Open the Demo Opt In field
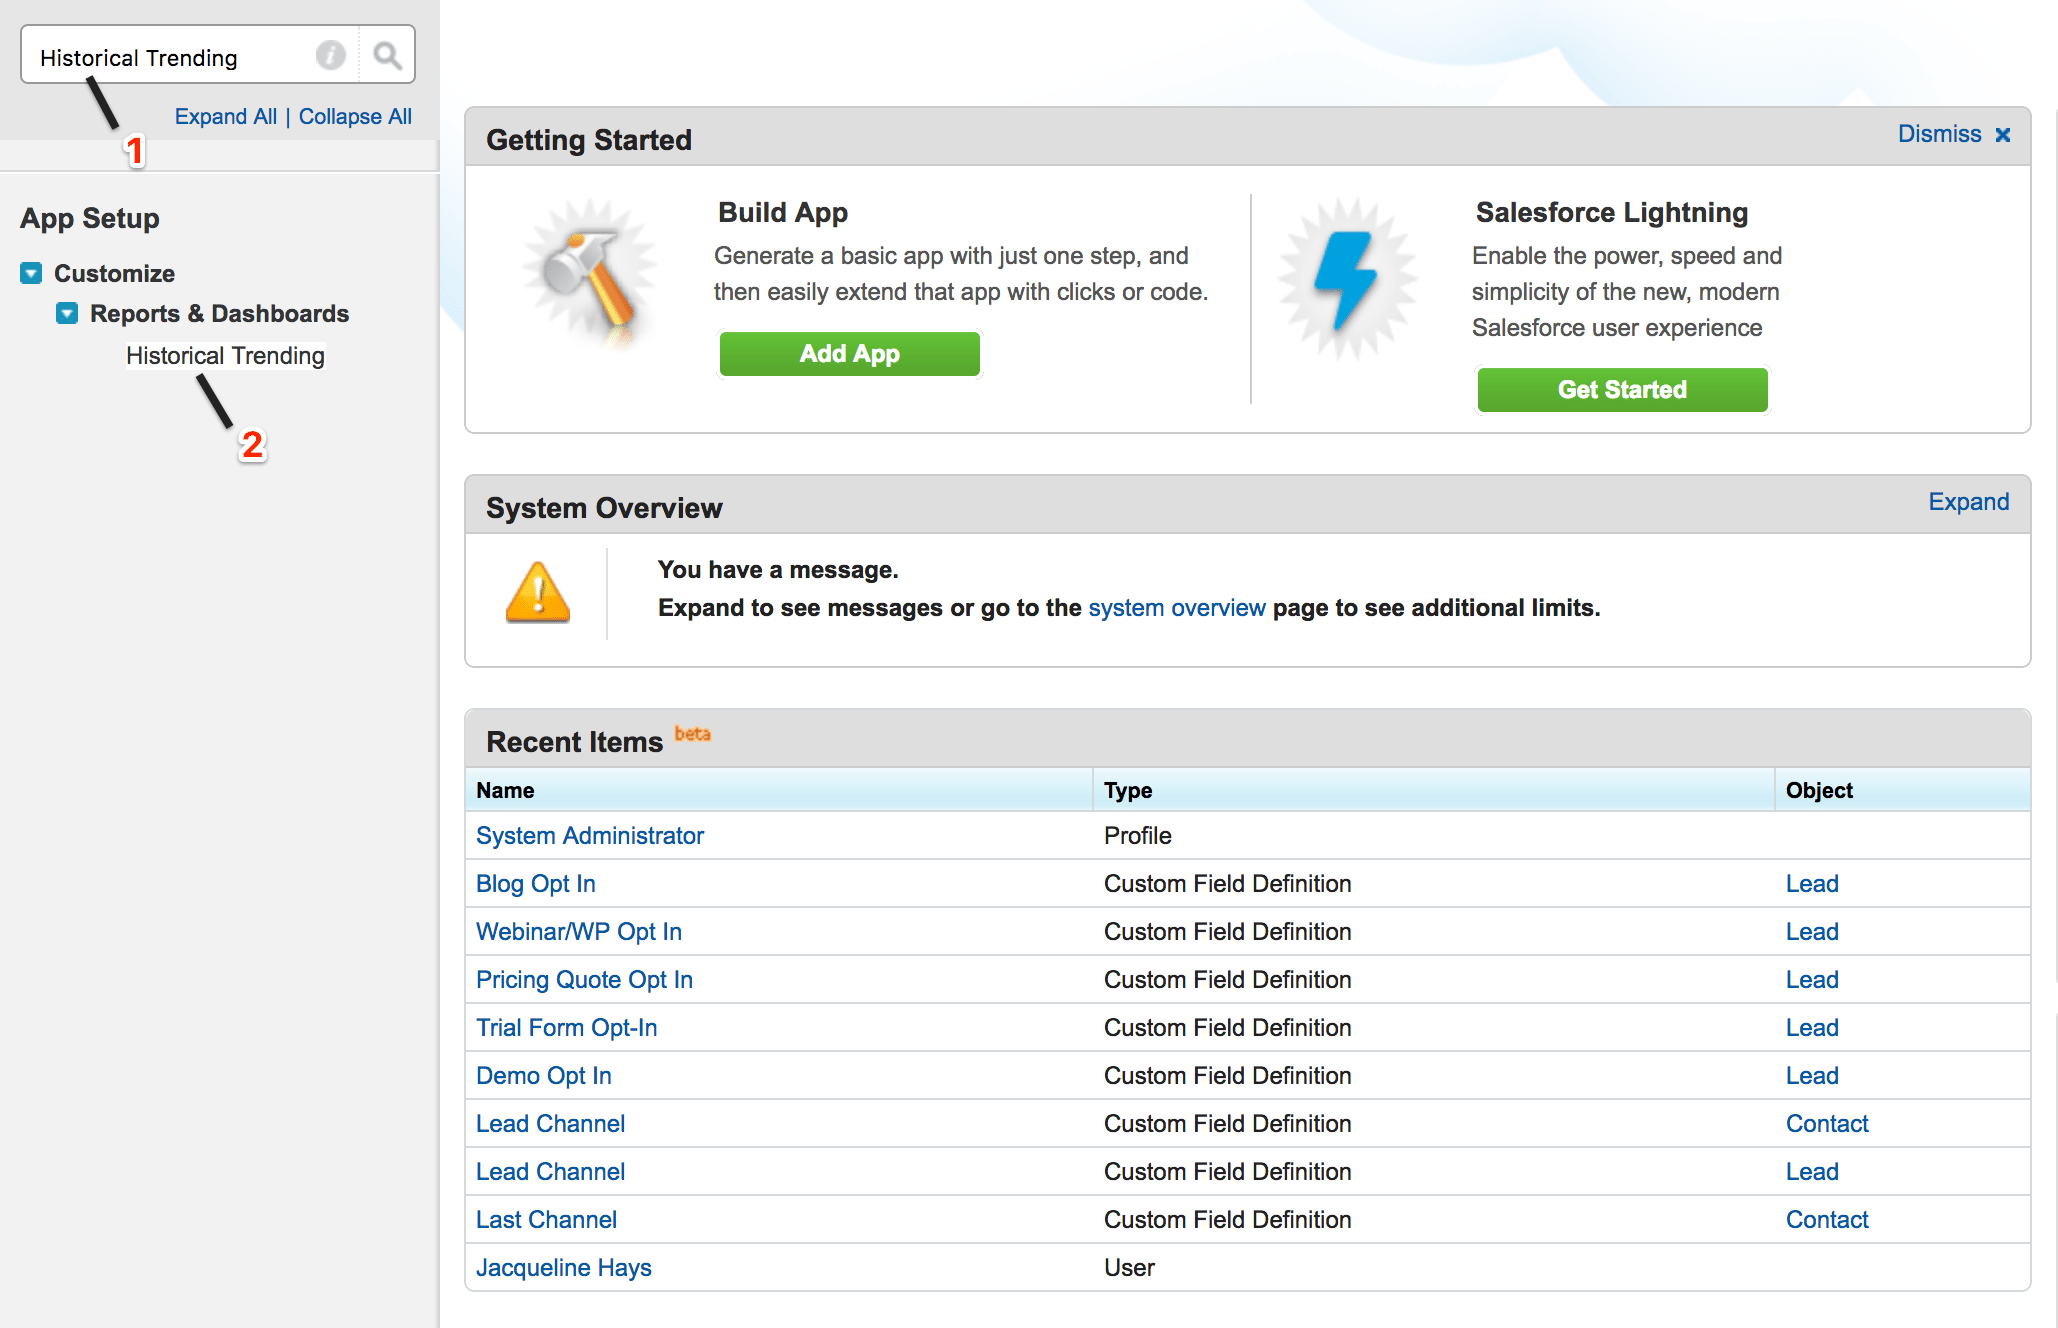 543,1075
